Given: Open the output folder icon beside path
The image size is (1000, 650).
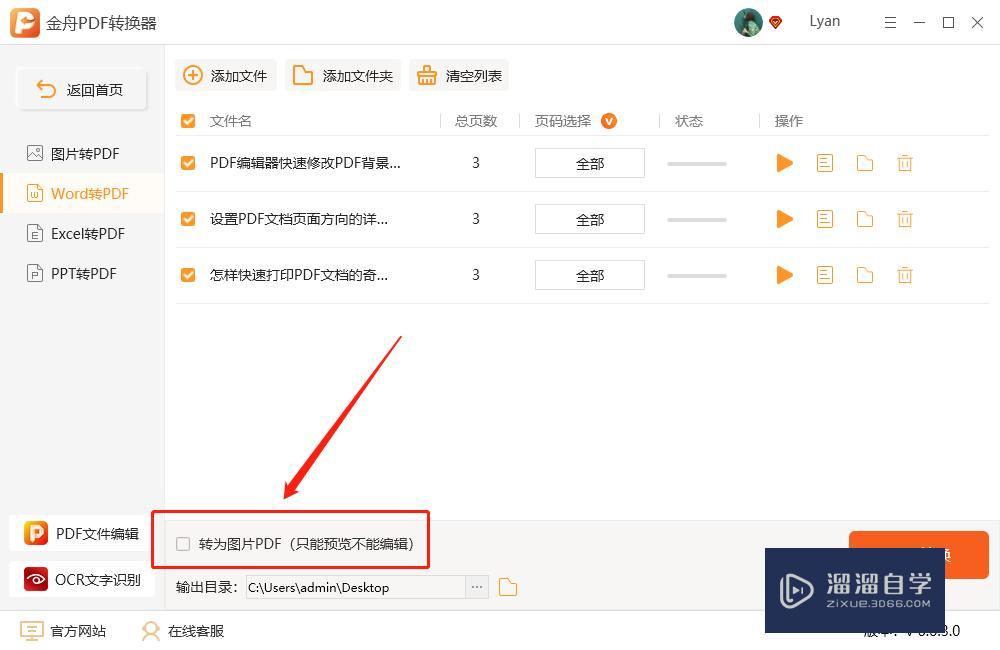Looking at the screenshot, I should coord(508,587).
